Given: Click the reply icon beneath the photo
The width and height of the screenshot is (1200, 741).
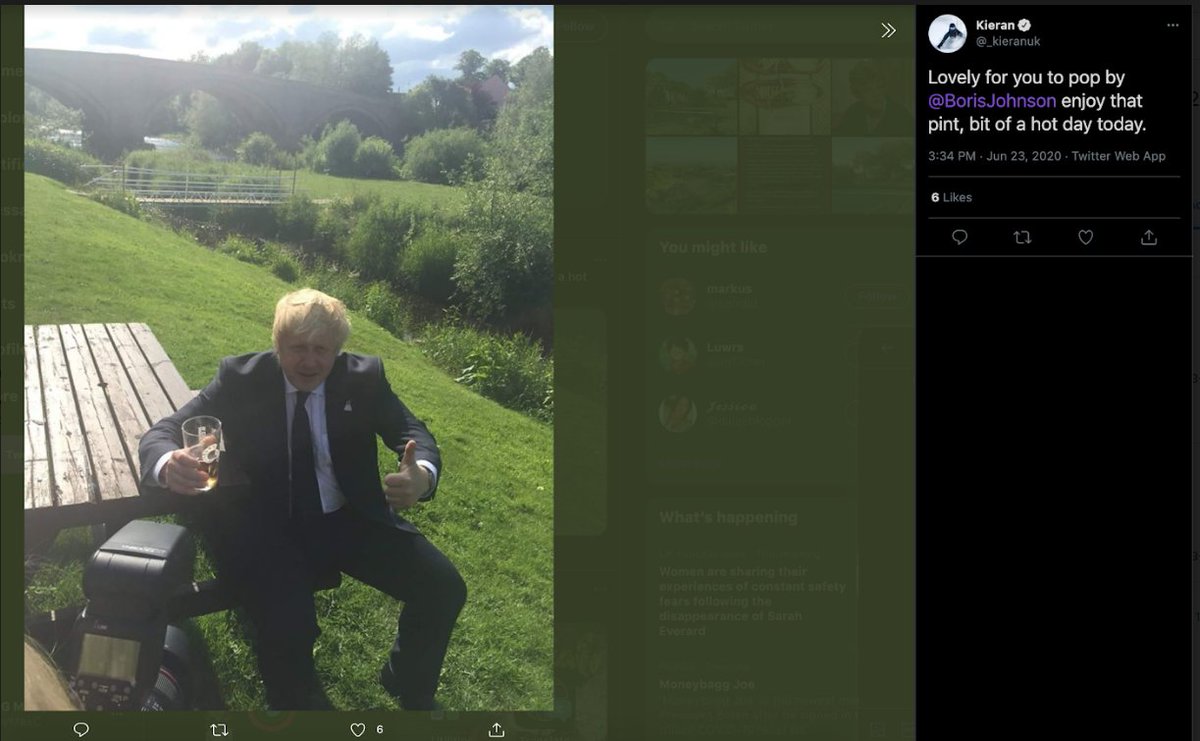Looking at the screenshot, I should tap(82, 730).
